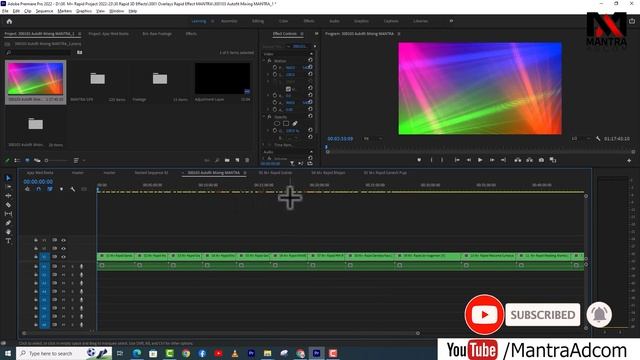Viewport: 640px width, 360px height.
Task: Solo audio track A1
Action: pos(73,266)
